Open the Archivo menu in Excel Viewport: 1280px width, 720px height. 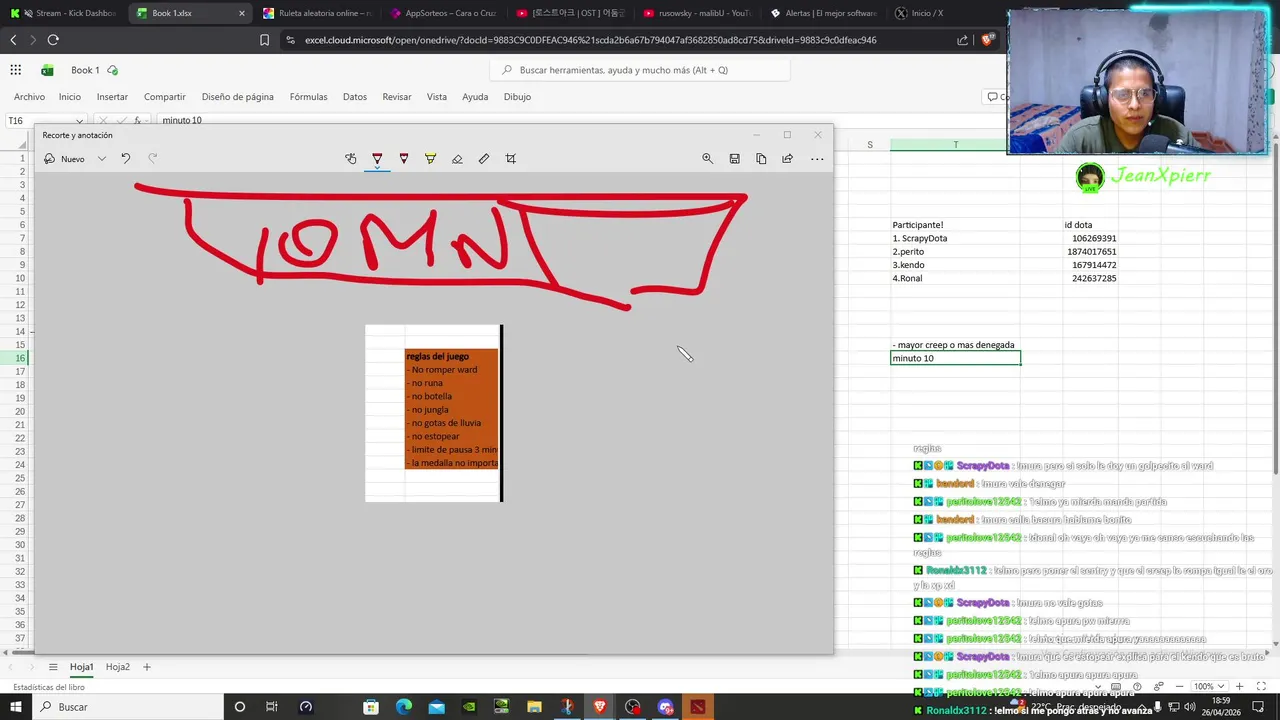tap(29, 97)
